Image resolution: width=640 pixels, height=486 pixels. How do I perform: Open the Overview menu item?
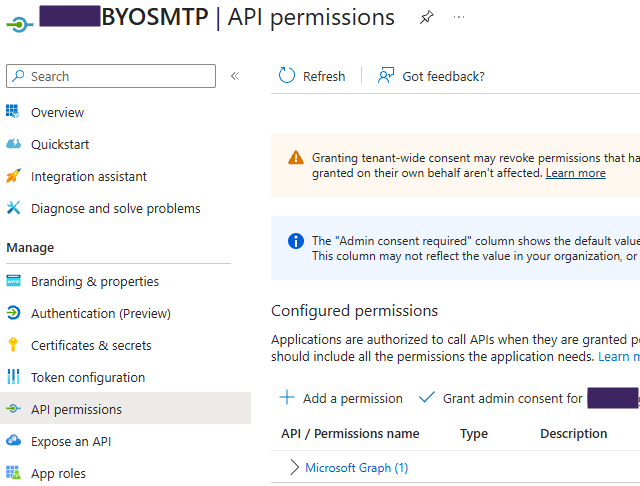click(58, 112)
